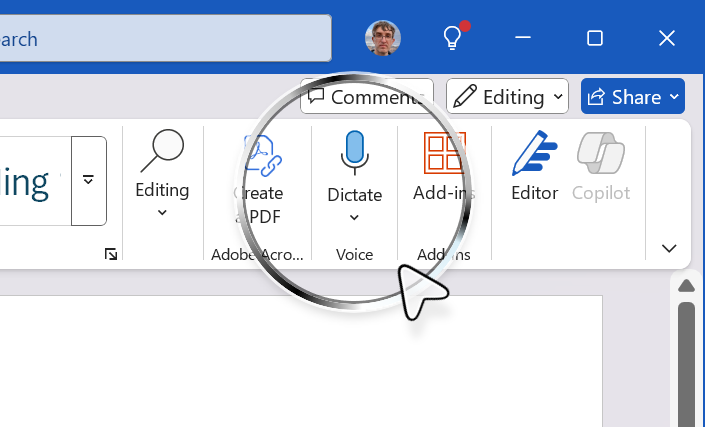Click the lightbulb icon in title bar
This screenshot has width=705, height=427.
point(453,38)
